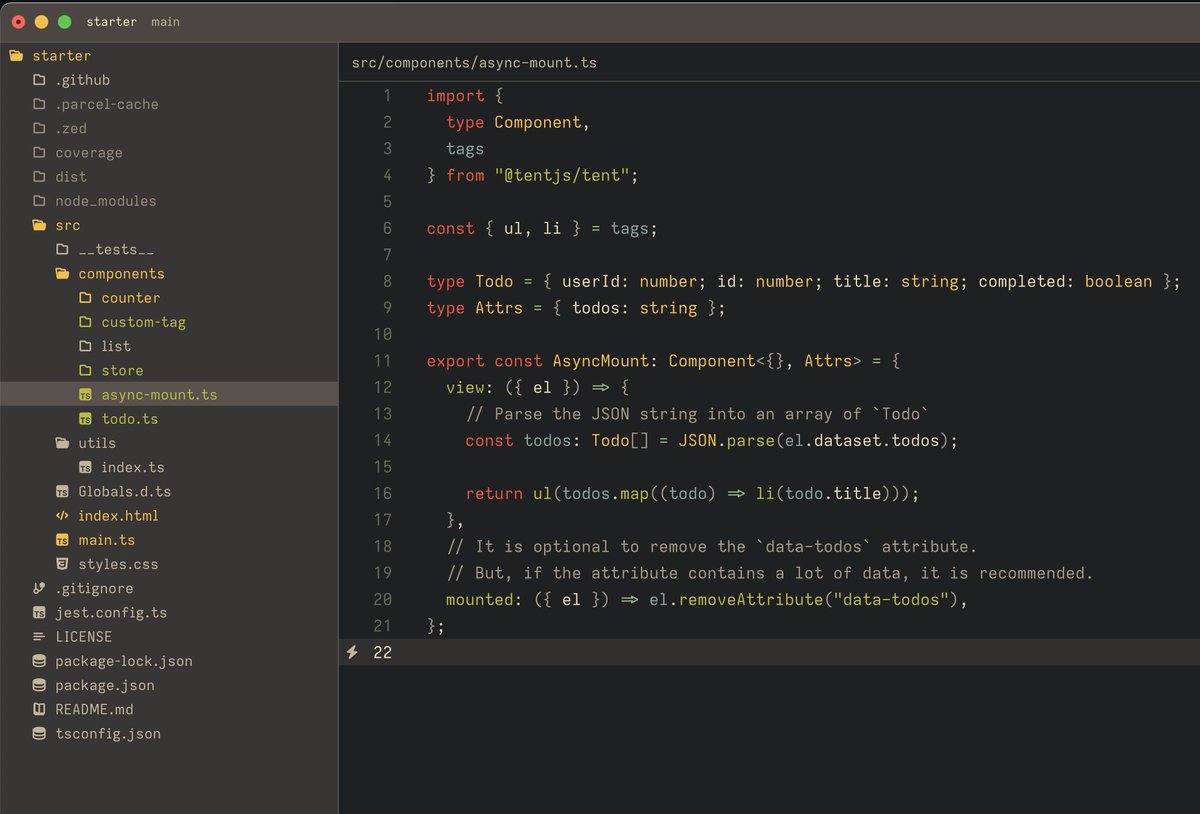Viewport: 1200px width, 814px height.
Task: Open the index.html file name
Action: coord(118,516)
